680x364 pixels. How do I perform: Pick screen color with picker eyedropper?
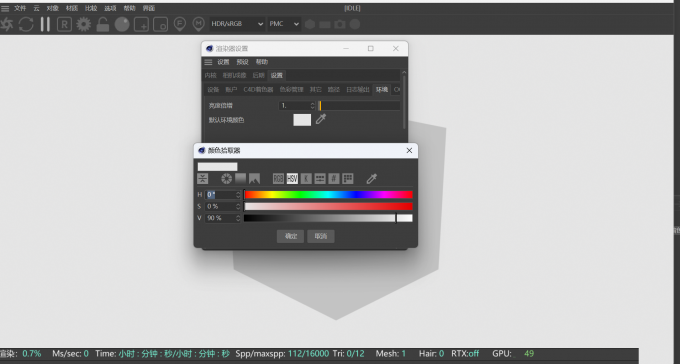[x=372, y=178]
